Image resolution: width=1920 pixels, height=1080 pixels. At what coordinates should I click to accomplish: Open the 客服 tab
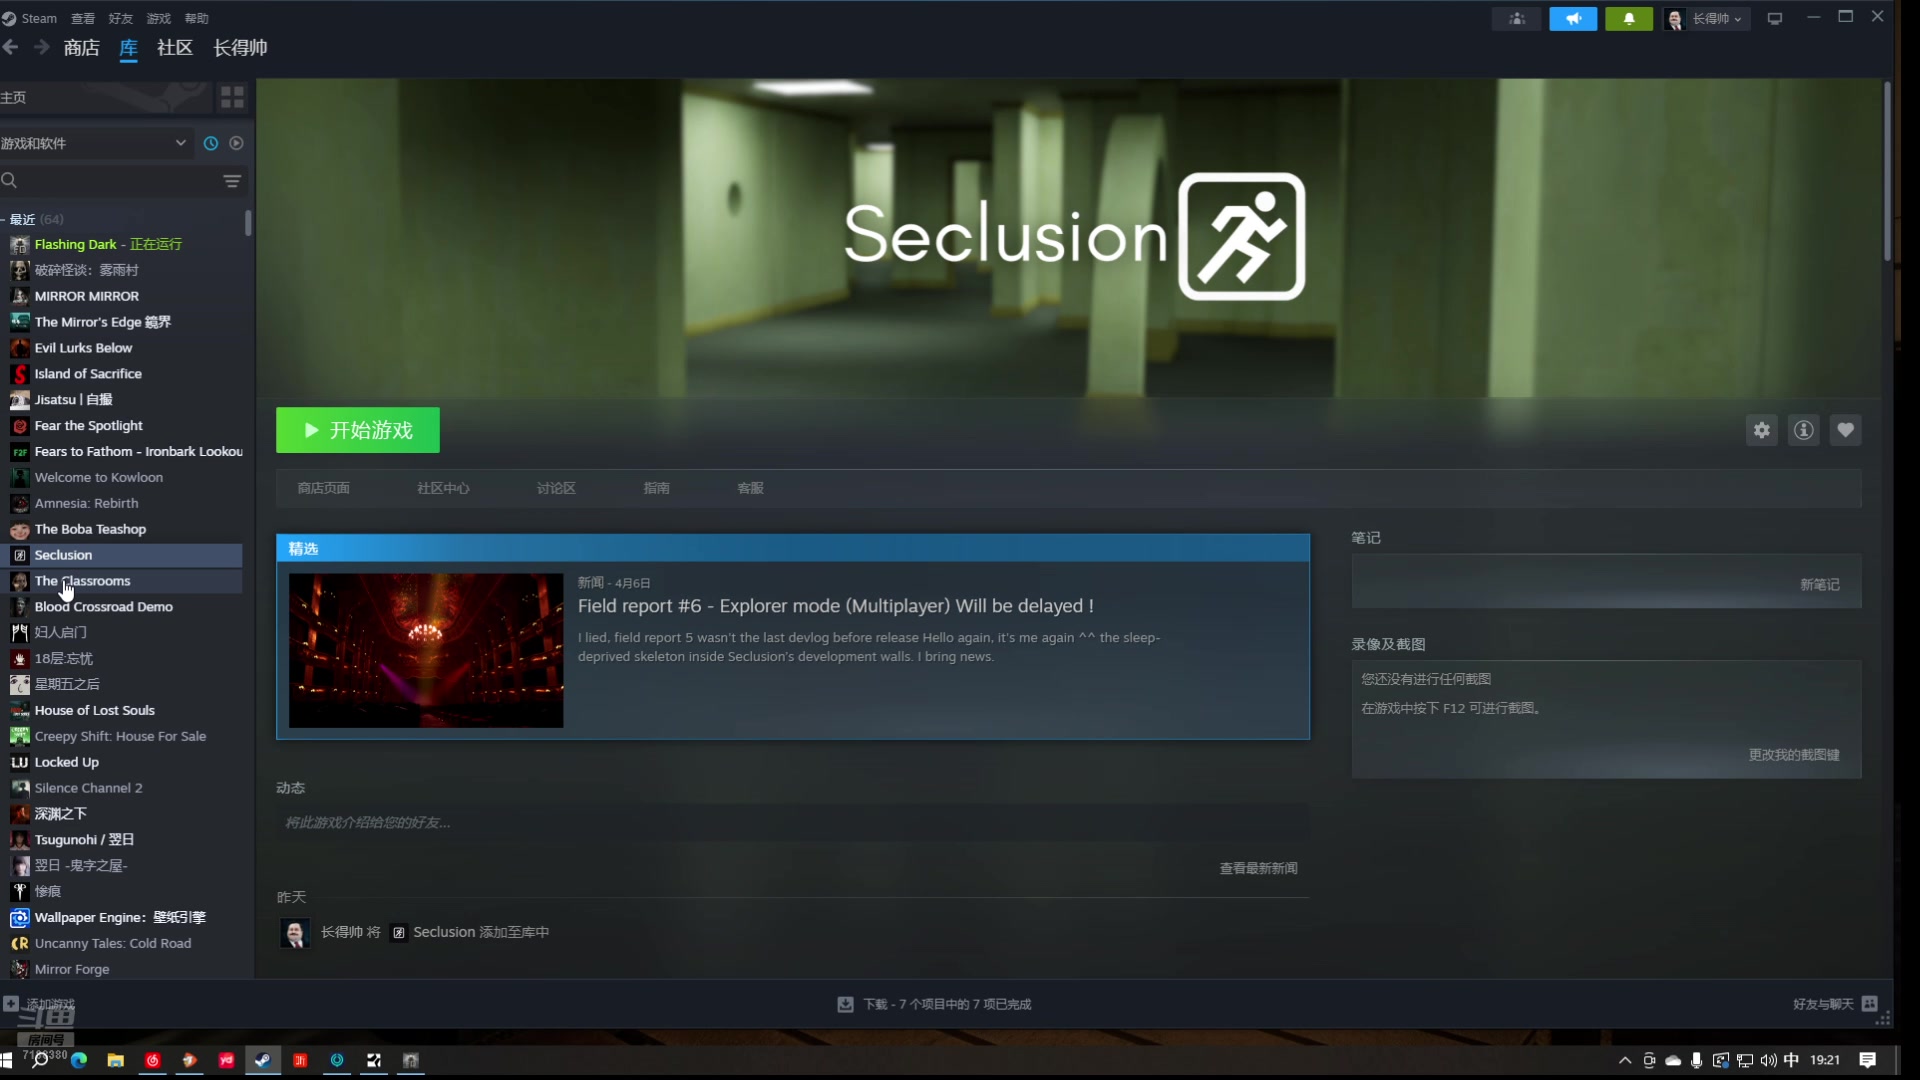750,488
